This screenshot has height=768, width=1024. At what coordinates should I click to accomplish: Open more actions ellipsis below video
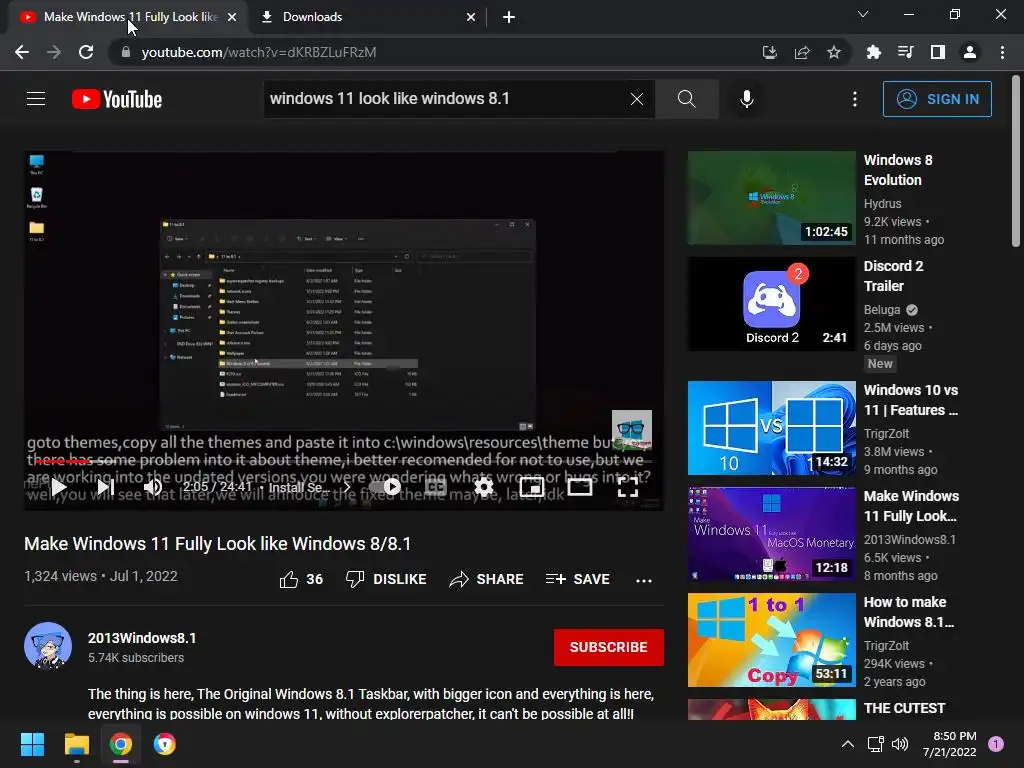[x=644, y=580]
